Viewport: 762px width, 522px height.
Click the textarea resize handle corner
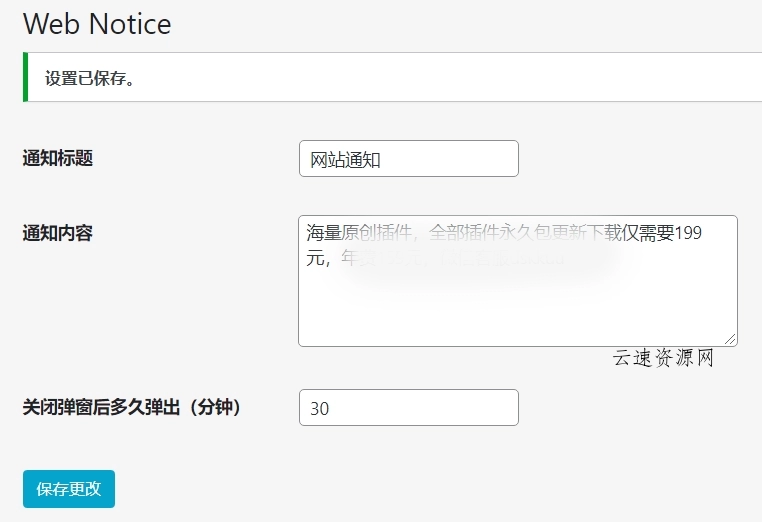pyautogui.click(x=731, y=340)
